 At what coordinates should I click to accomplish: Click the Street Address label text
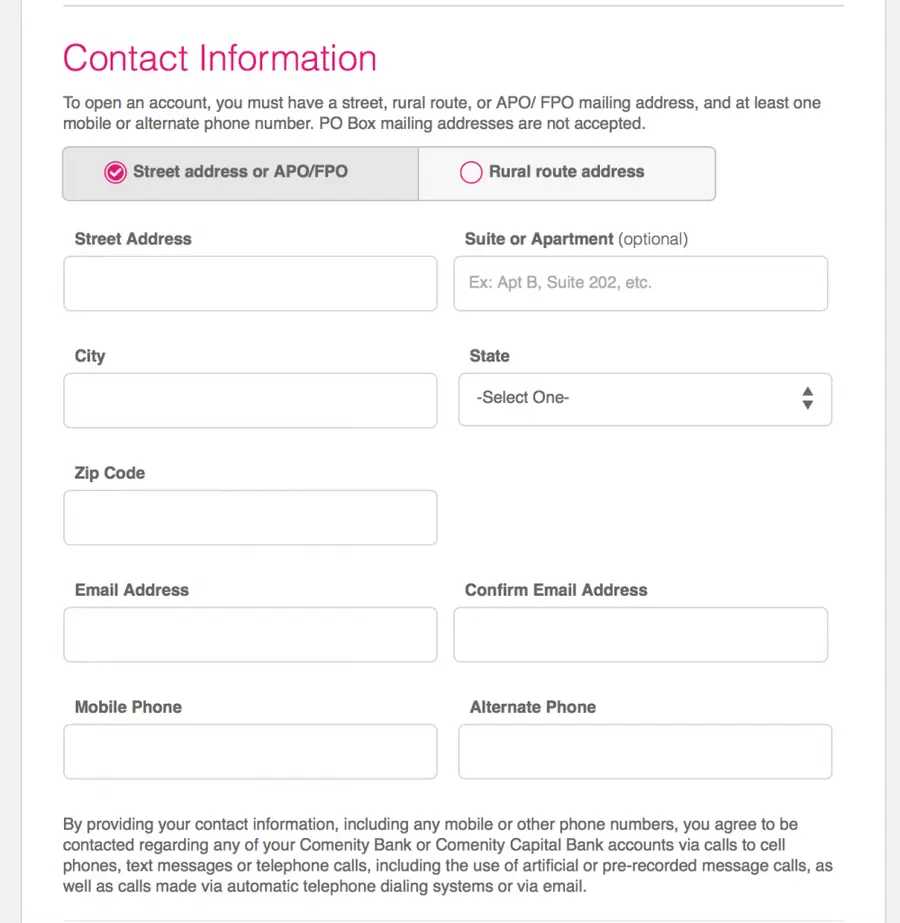click(133, 239)
